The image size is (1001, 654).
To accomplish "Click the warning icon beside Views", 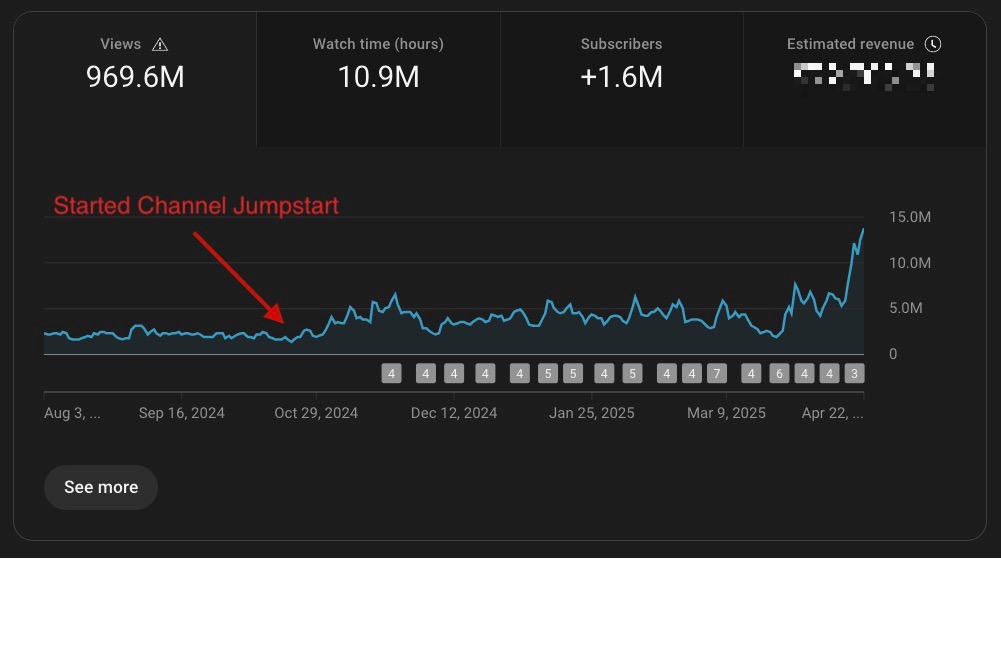I will click(x=160, y=44).
